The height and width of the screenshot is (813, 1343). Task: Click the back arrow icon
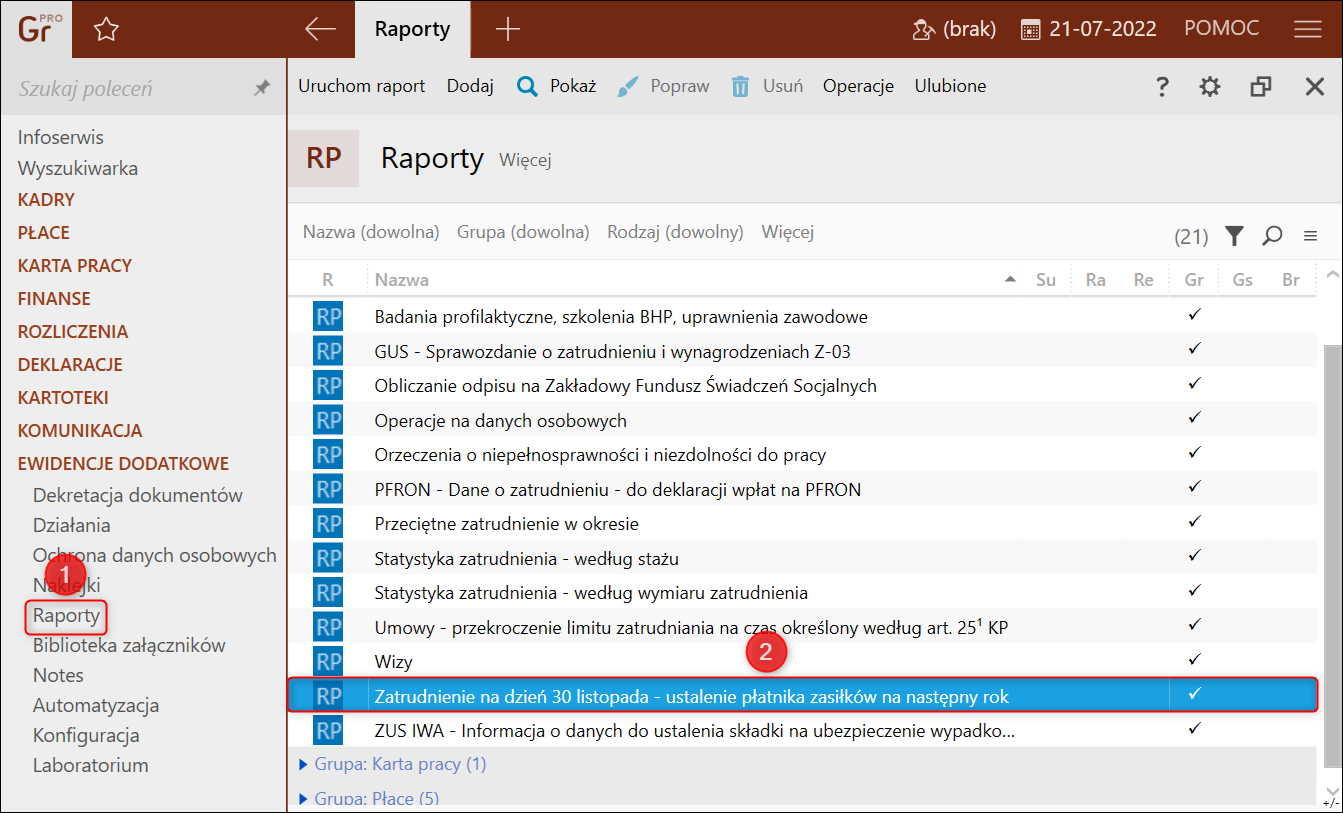coord(320,29)
